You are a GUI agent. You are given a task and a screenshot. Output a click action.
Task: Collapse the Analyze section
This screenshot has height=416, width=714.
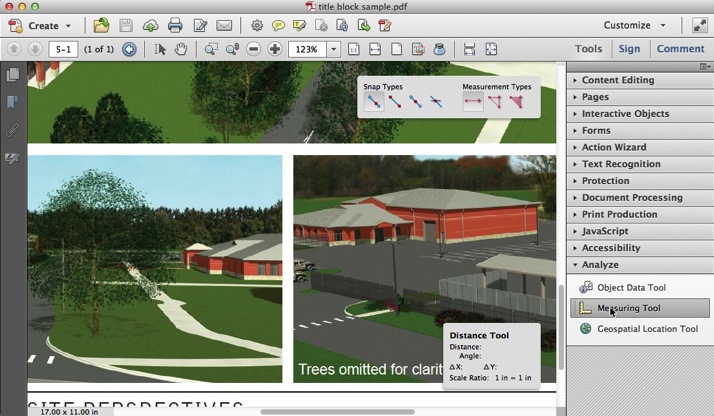pos(600,265)
